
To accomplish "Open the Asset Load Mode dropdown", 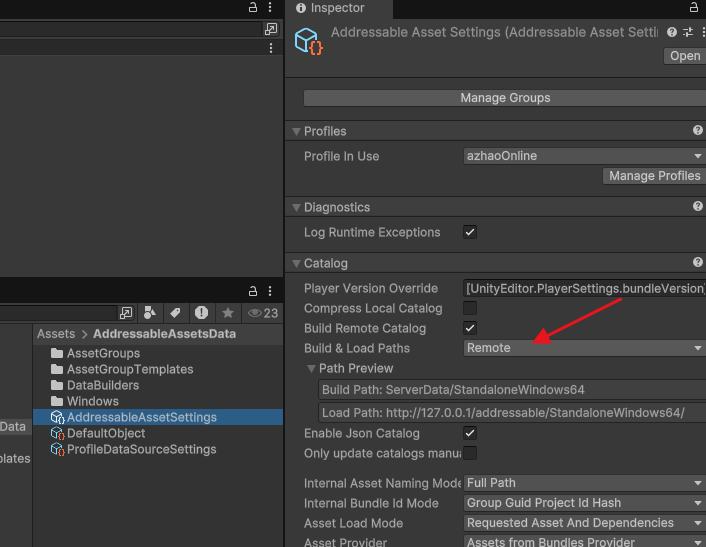I will point(584,523).
